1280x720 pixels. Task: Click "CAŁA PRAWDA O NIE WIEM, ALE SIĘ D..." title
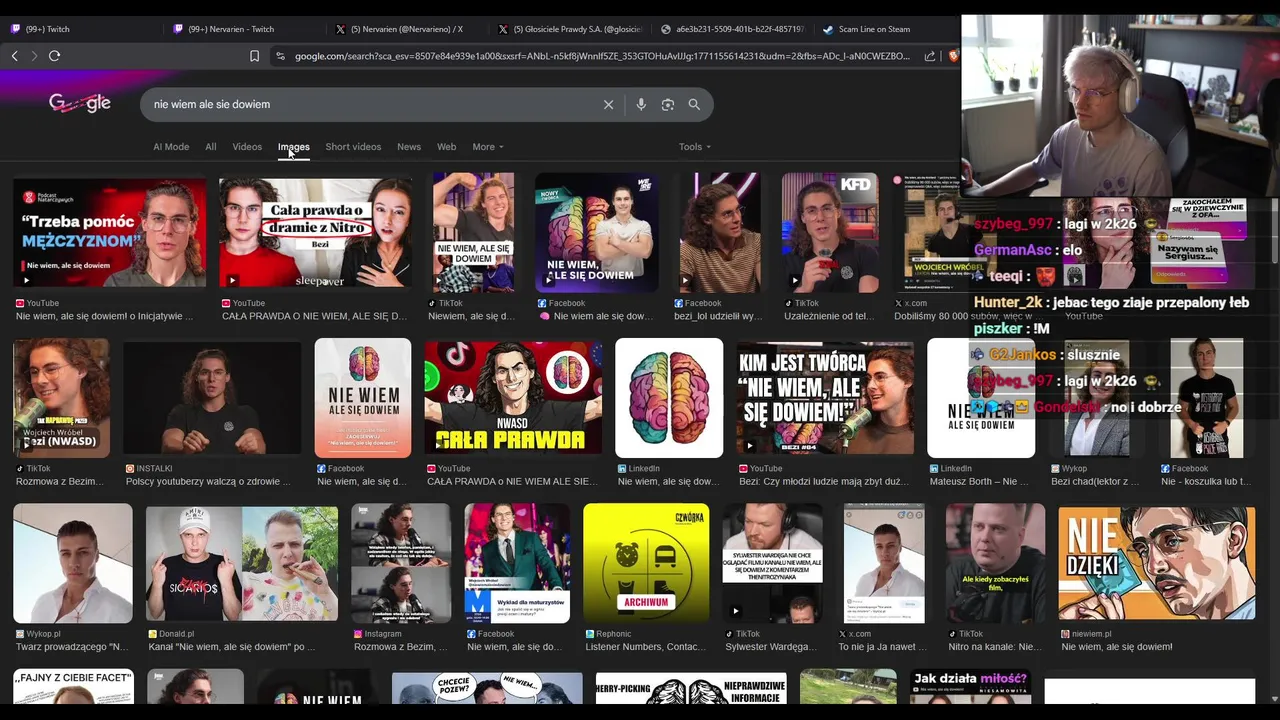tap(314, 316)
